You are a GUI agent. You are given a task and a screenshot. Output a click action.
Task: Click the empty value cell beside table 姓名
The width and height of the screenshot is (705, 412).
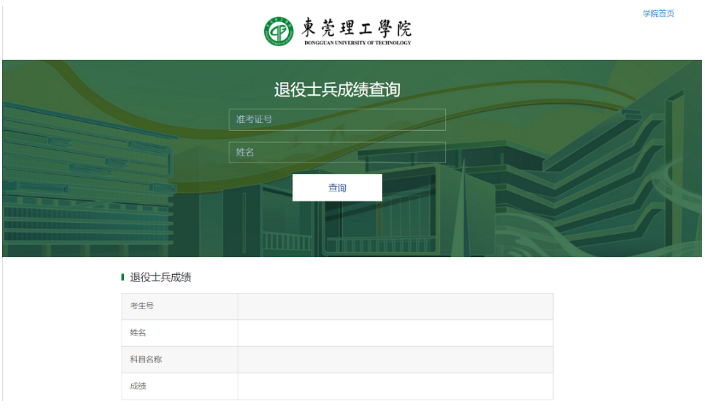[395, 333]
